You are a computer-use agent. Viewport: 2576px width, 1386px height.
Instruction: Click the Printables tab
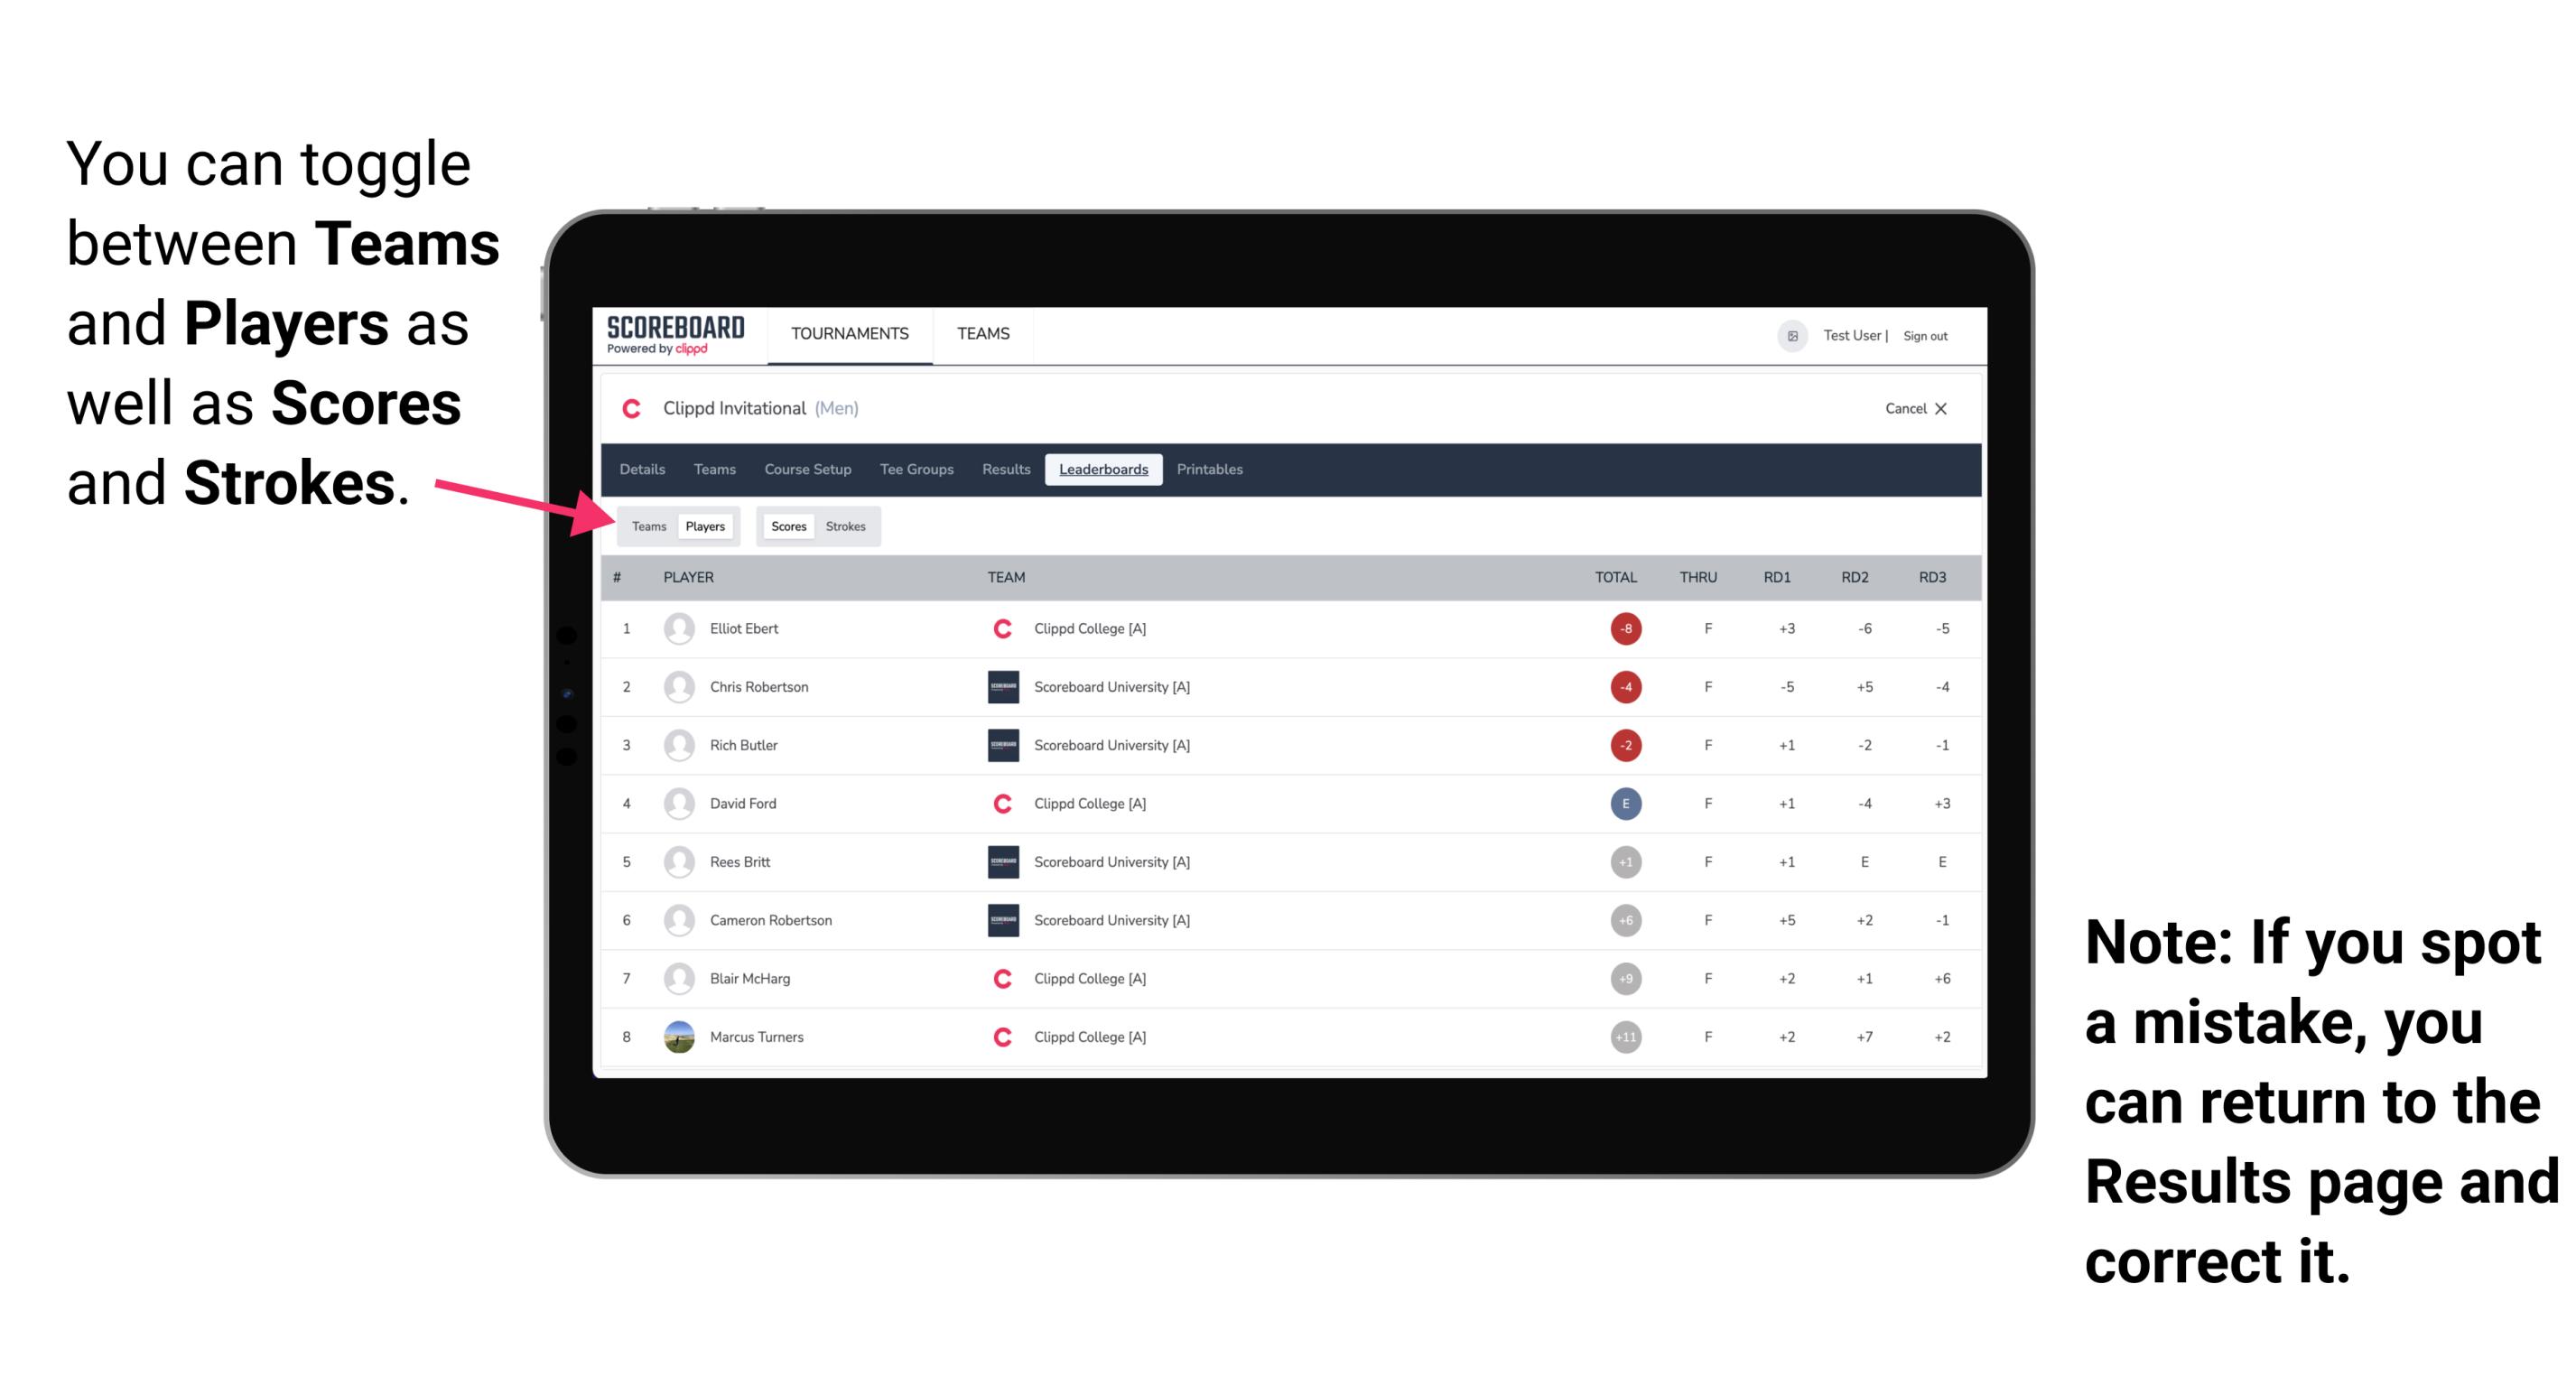tap(1211, 470)
